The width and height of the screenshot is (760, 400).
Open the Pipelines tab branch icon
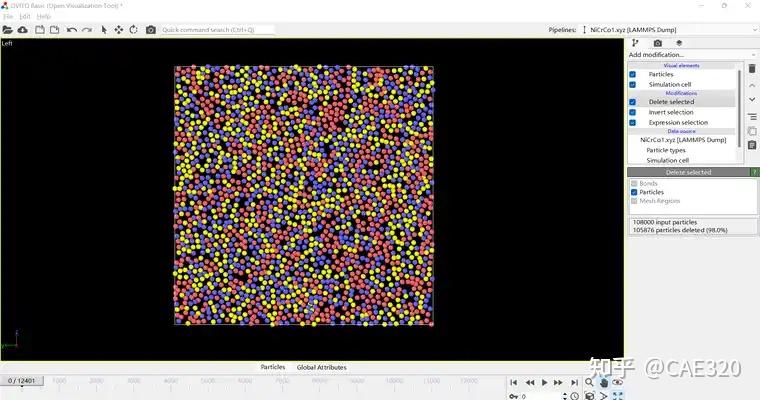point(635,43)
